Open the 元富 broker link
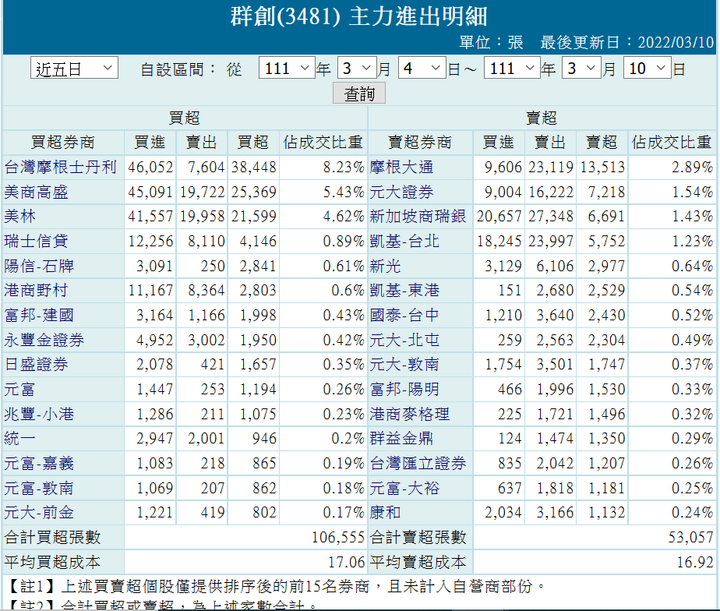Screen dimensions: 720x611 pyautogui.click(x=20, y=389)
